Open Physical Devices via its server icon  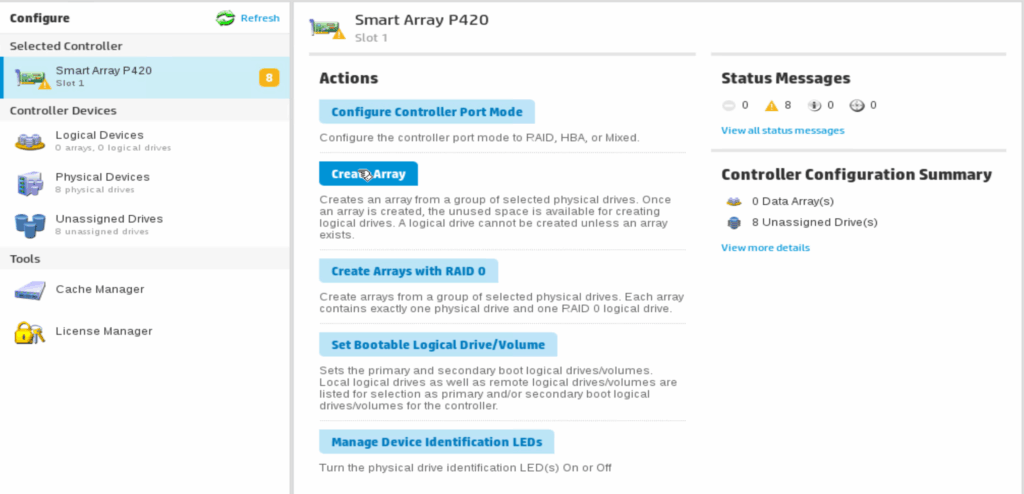pyautogui.click(x=30, y=183)
